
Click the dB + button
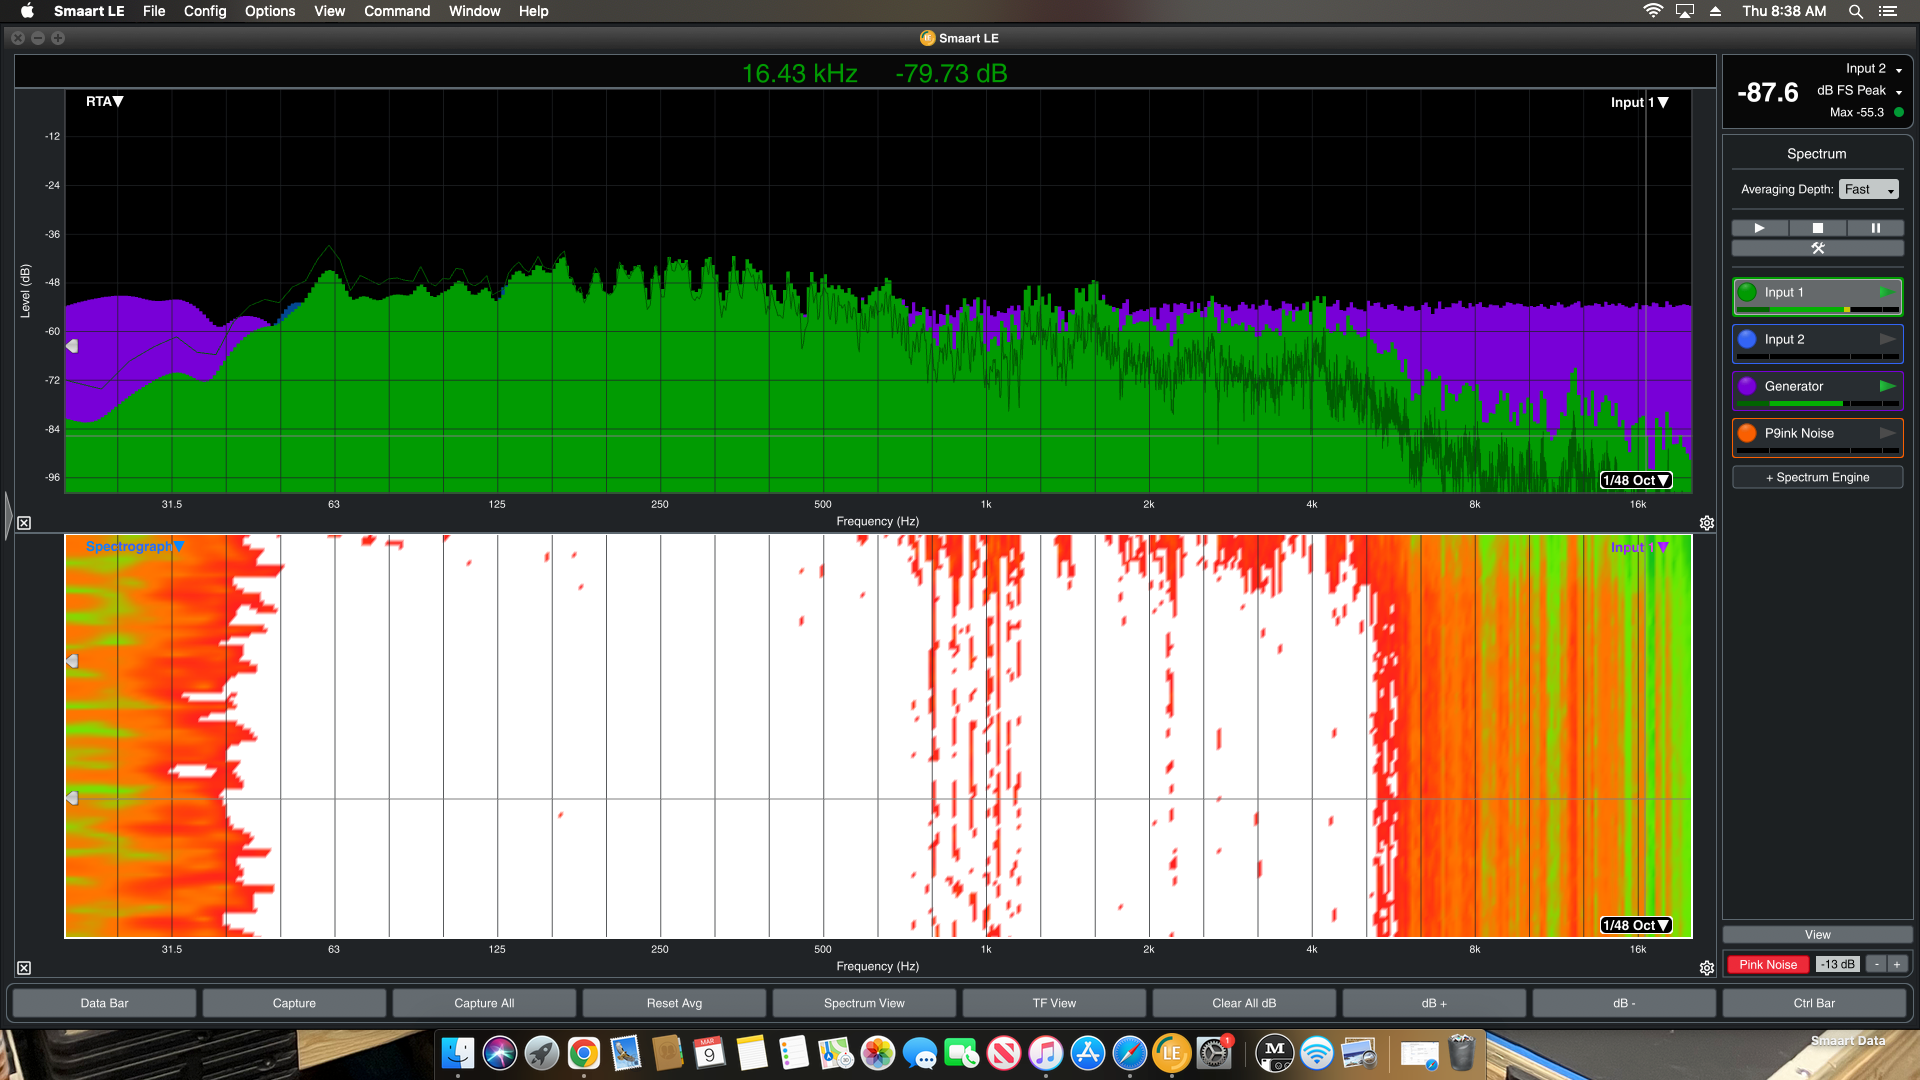1434,1003
